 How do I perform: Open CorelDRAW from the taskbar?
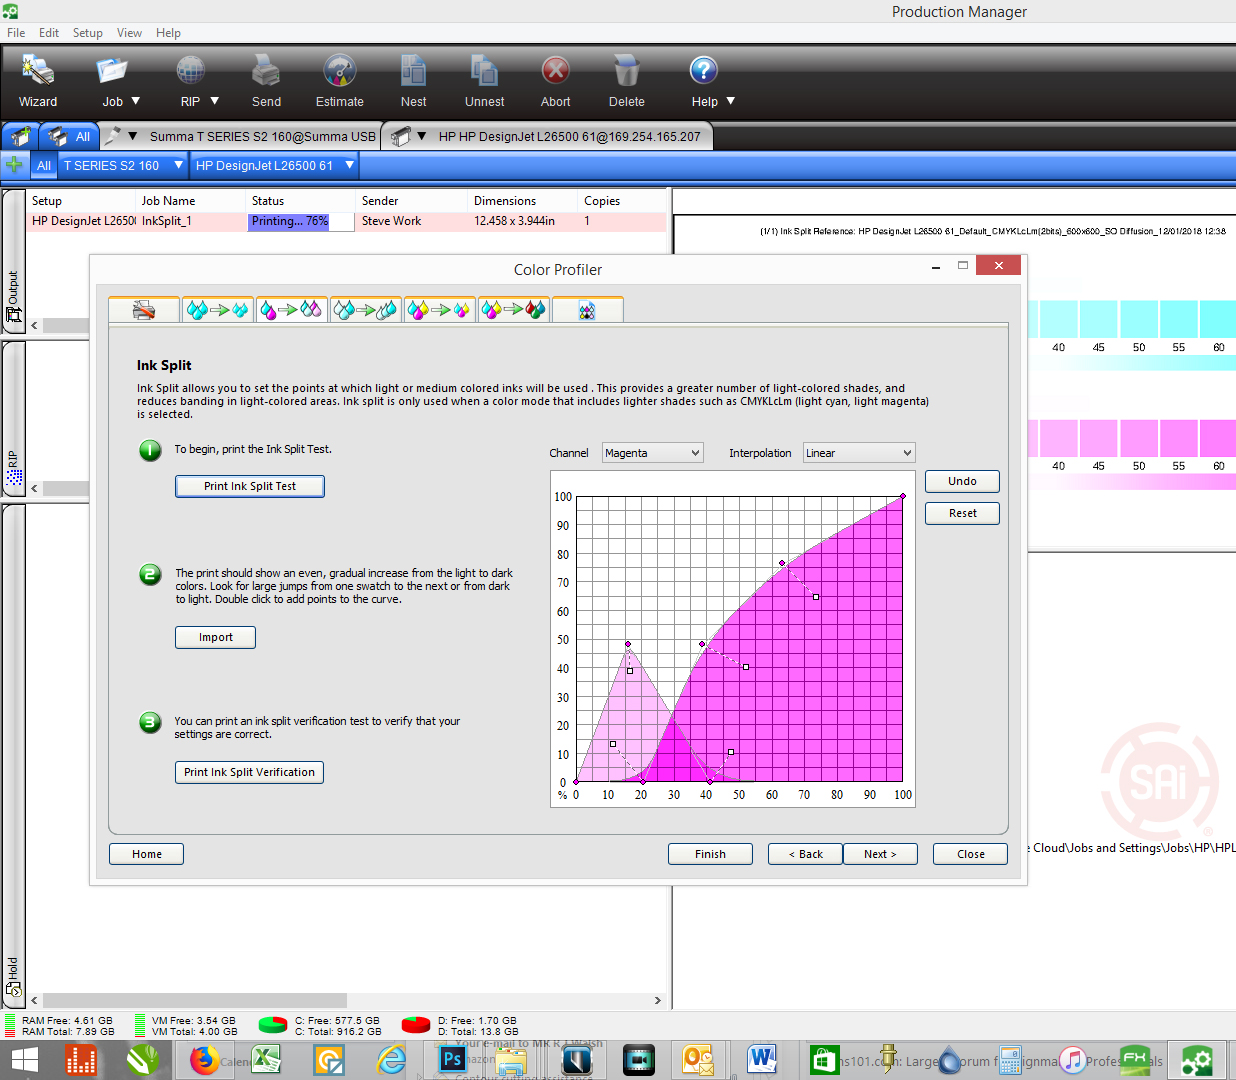click(x=142, y=1060)
